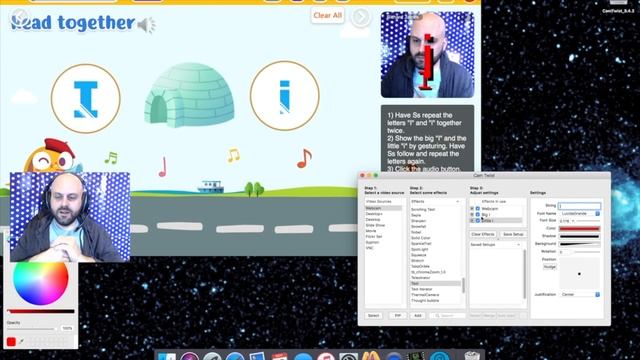Click the teacher webcam thumbnail at top right
640x360 pixels.
(x=427, y=54)
